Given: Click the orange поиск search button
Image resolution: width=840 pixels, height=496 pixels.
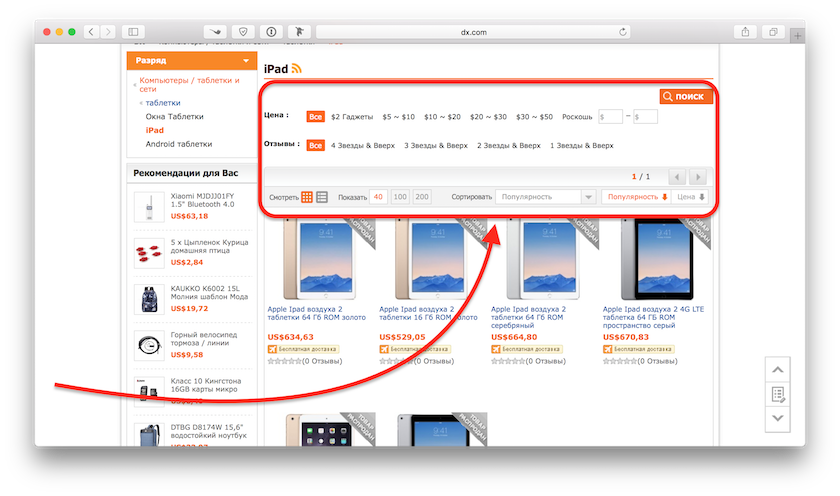Looking at the screenshot, I should tap(686, 96).
